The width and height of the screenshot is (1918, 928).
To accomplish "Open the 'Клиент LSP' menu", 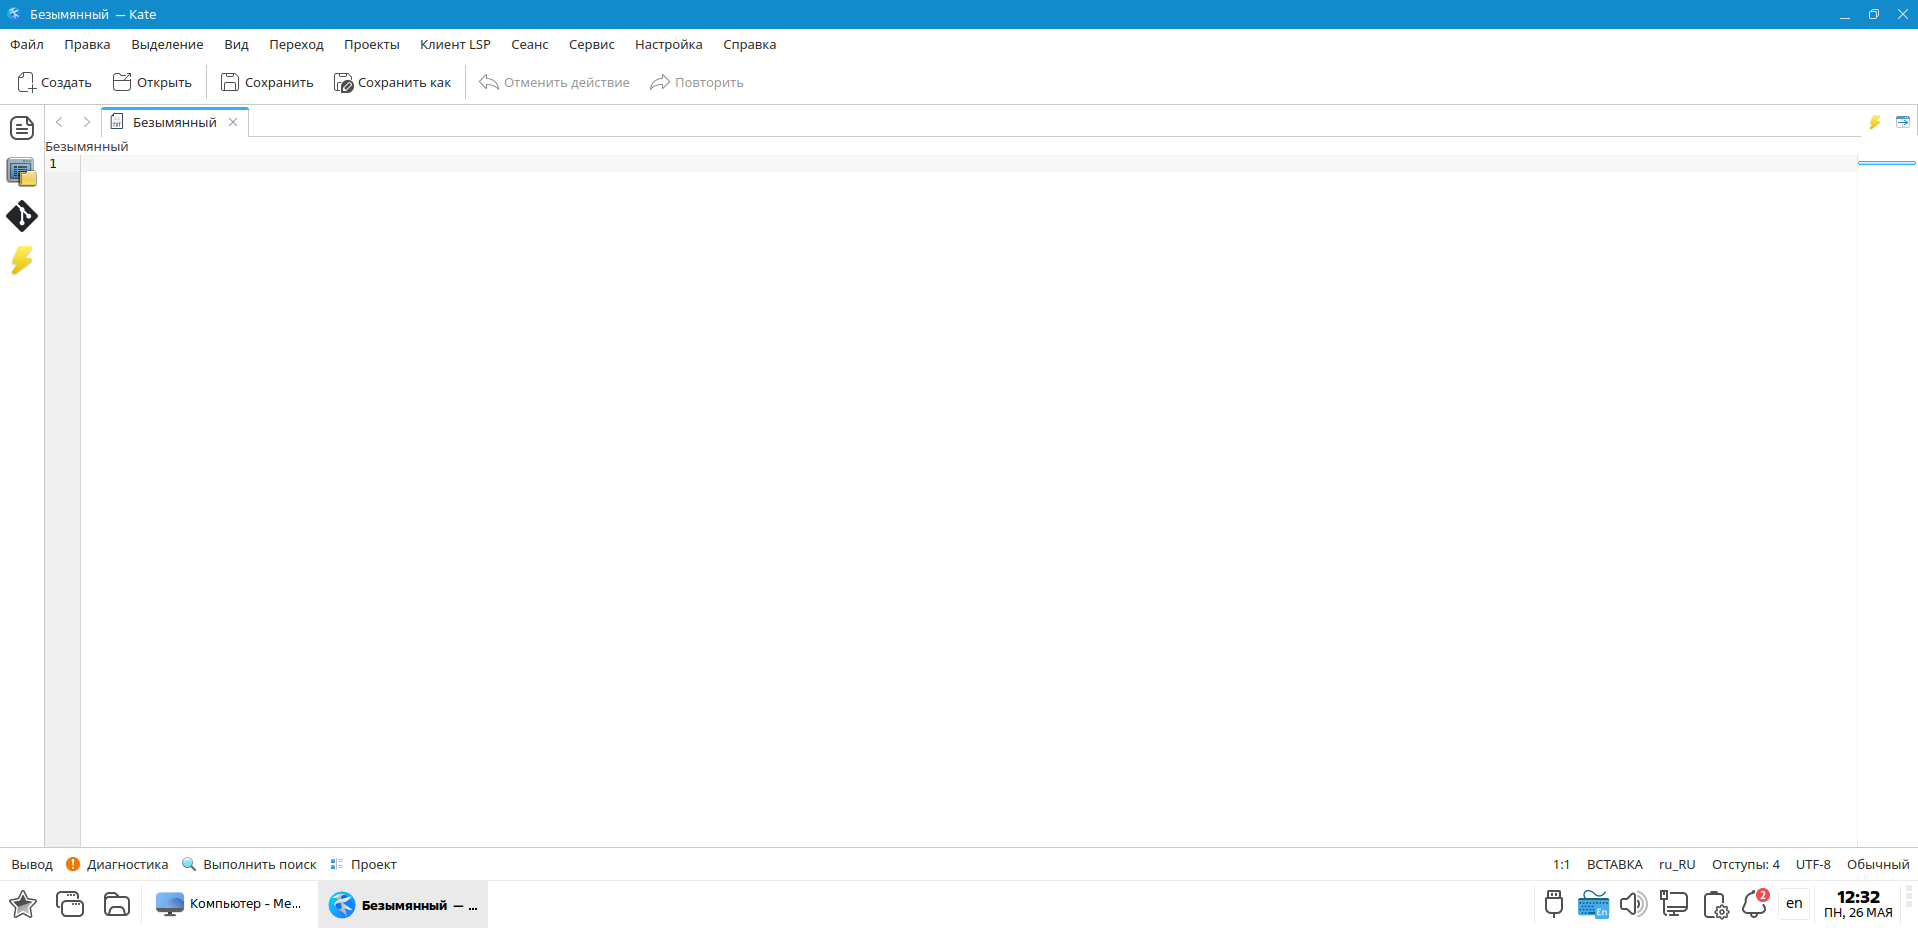I will click(x=455, y=45).
